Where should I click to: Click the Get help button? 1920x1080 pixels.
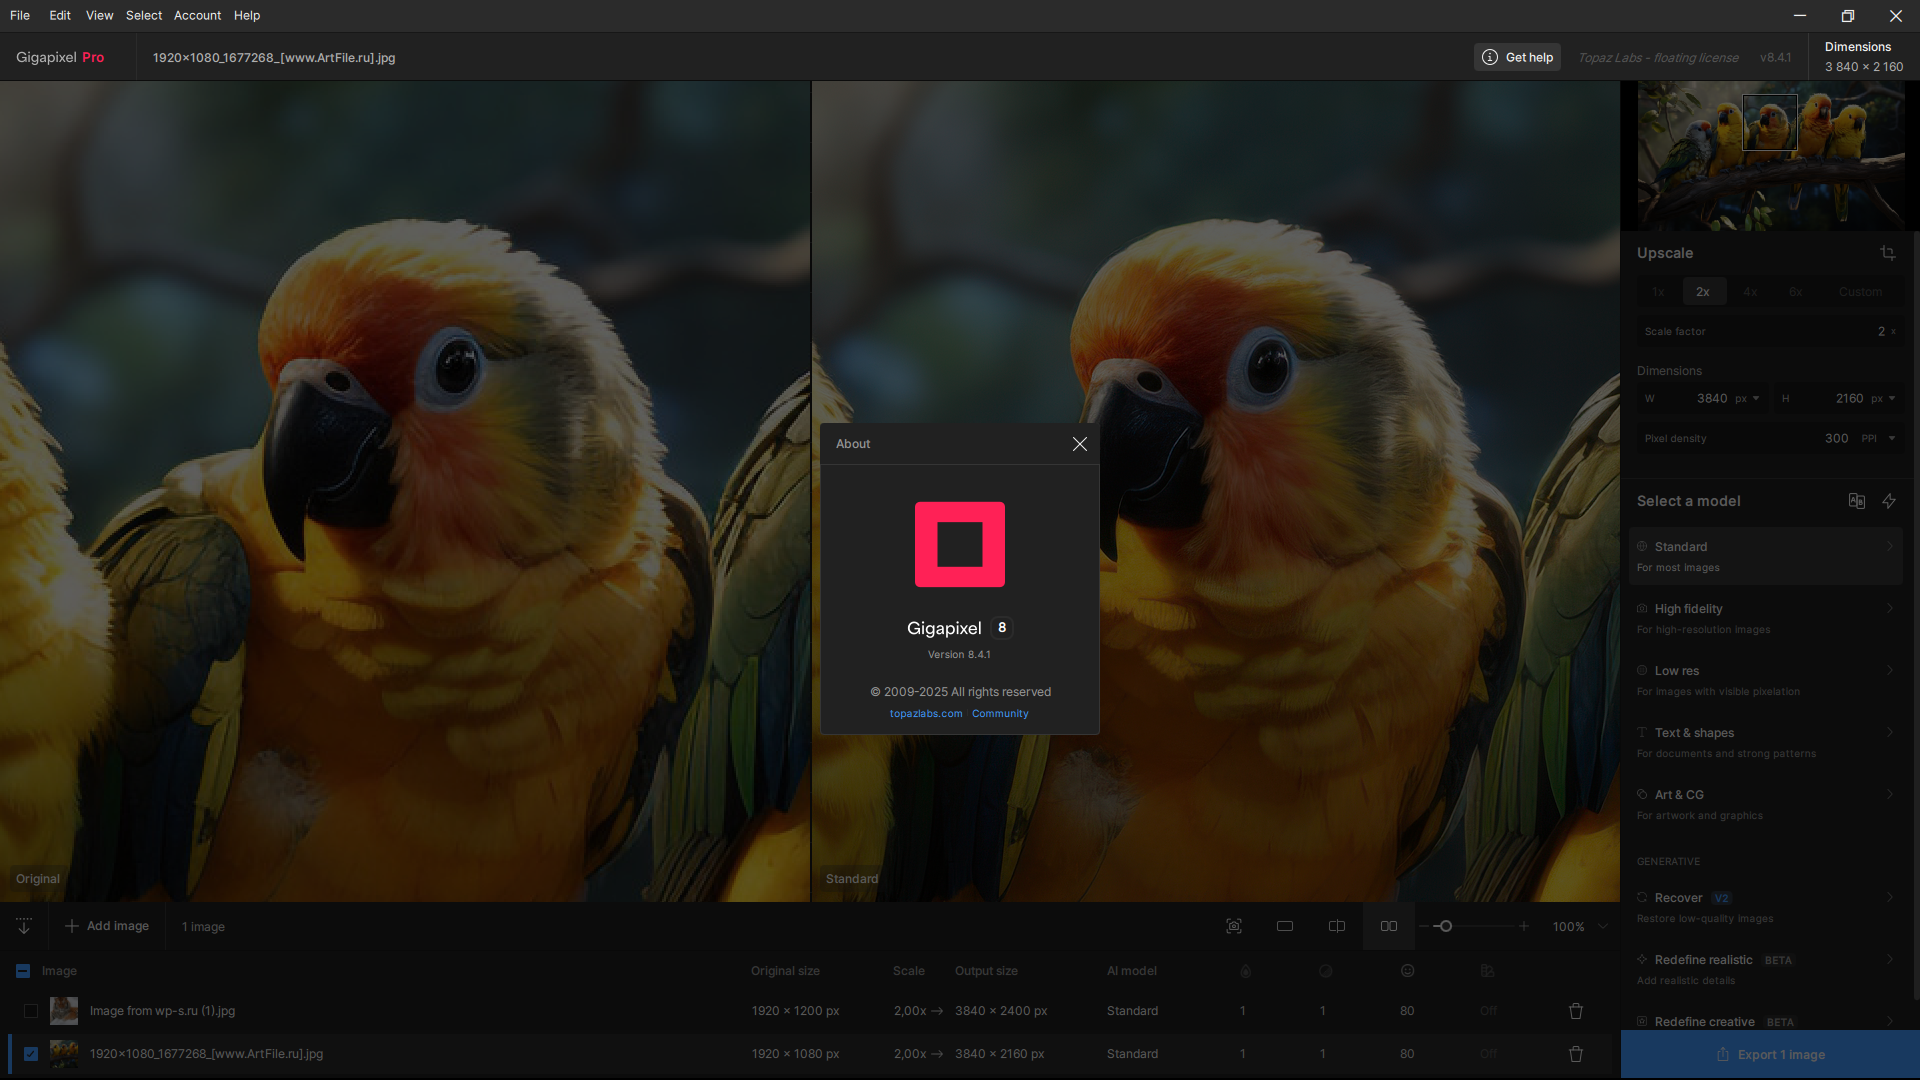1518,57
